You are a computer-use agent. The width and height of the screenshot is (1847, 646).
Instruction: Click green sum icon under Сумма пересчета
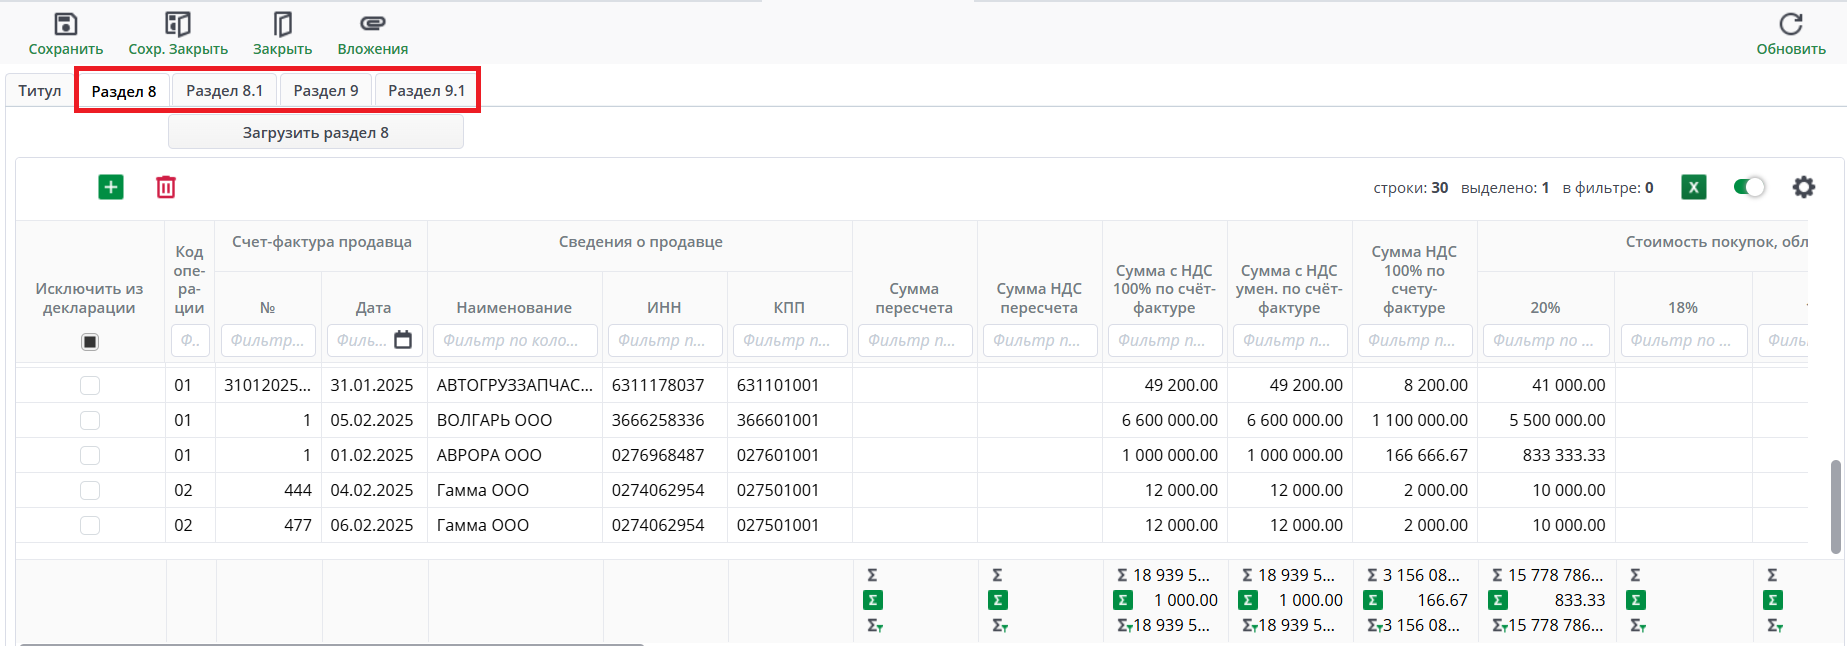[873, 600]
